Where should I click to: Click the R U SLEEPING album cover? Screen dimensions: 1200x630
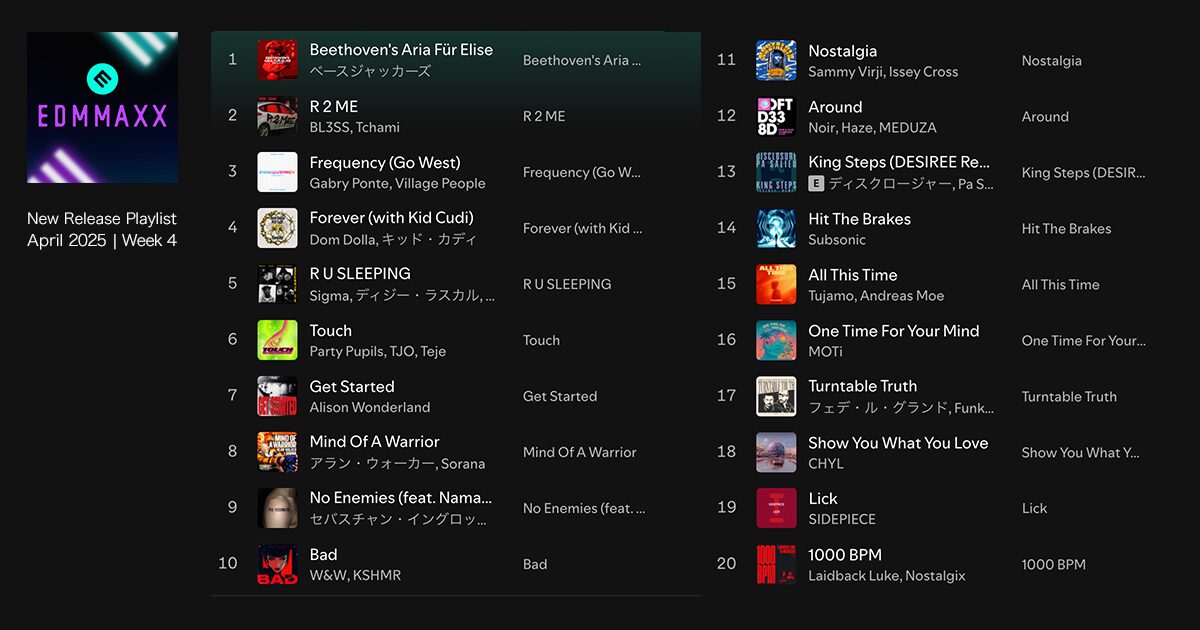coord(277,284)
